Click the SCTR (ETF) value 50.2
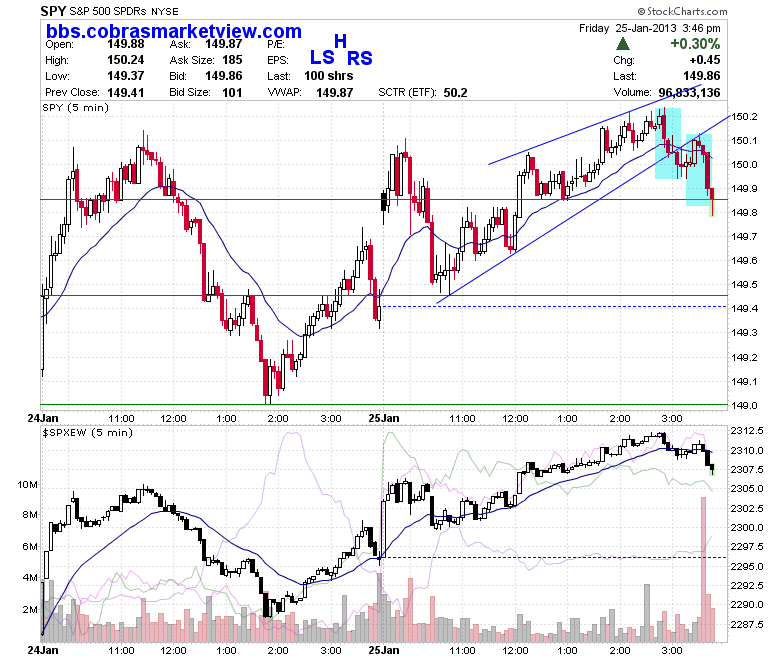The width and height of the screenshot is (780, 659). point(455,93)
